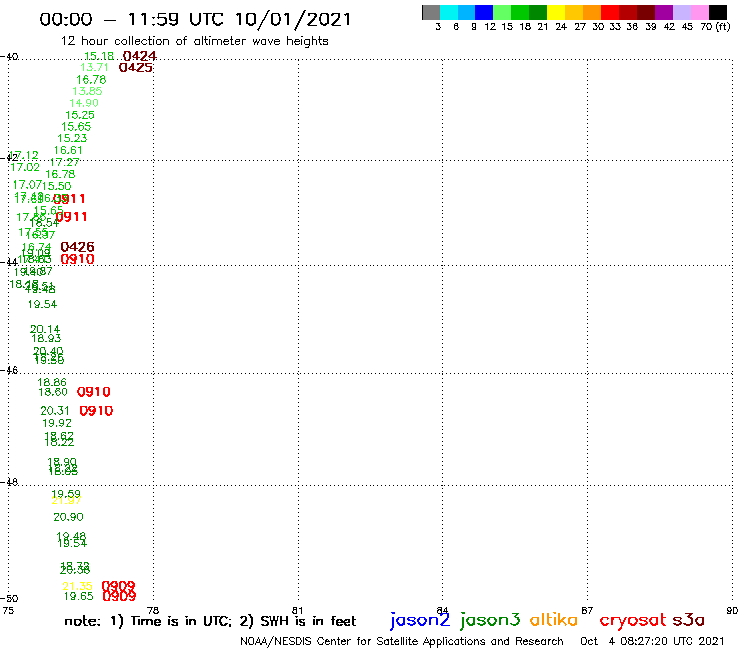Click the gray swatch in the color scale

[431, 12]
